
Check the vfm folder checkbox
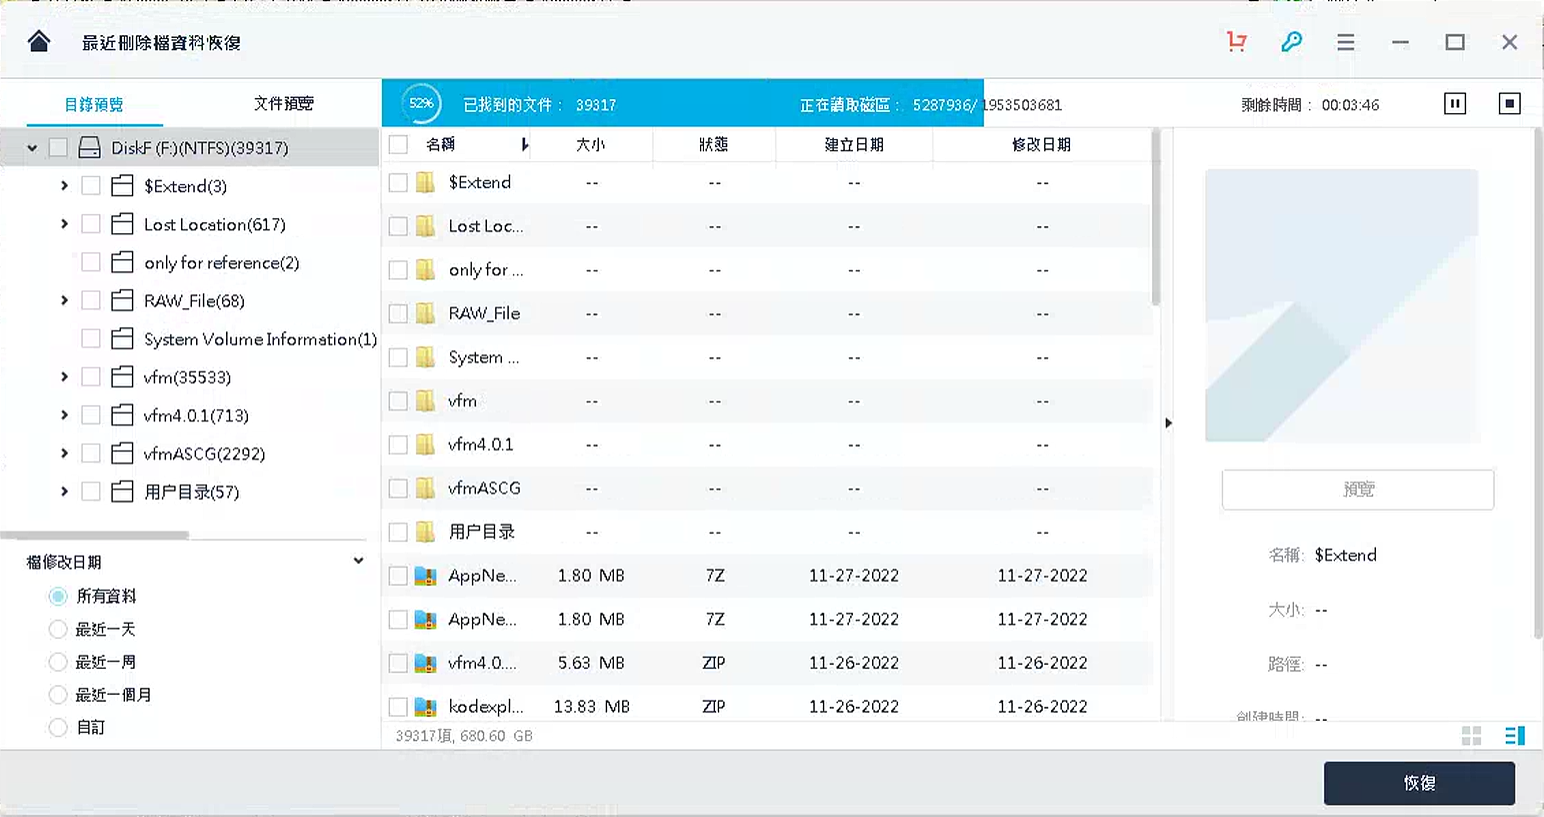91,377
